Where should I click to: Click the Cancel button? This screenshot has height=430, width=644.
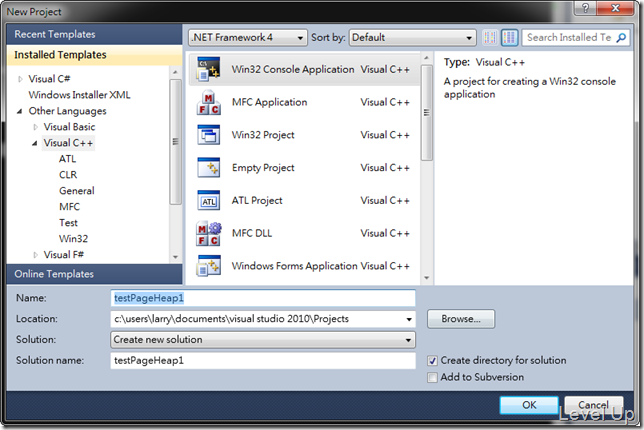[593, 405]
